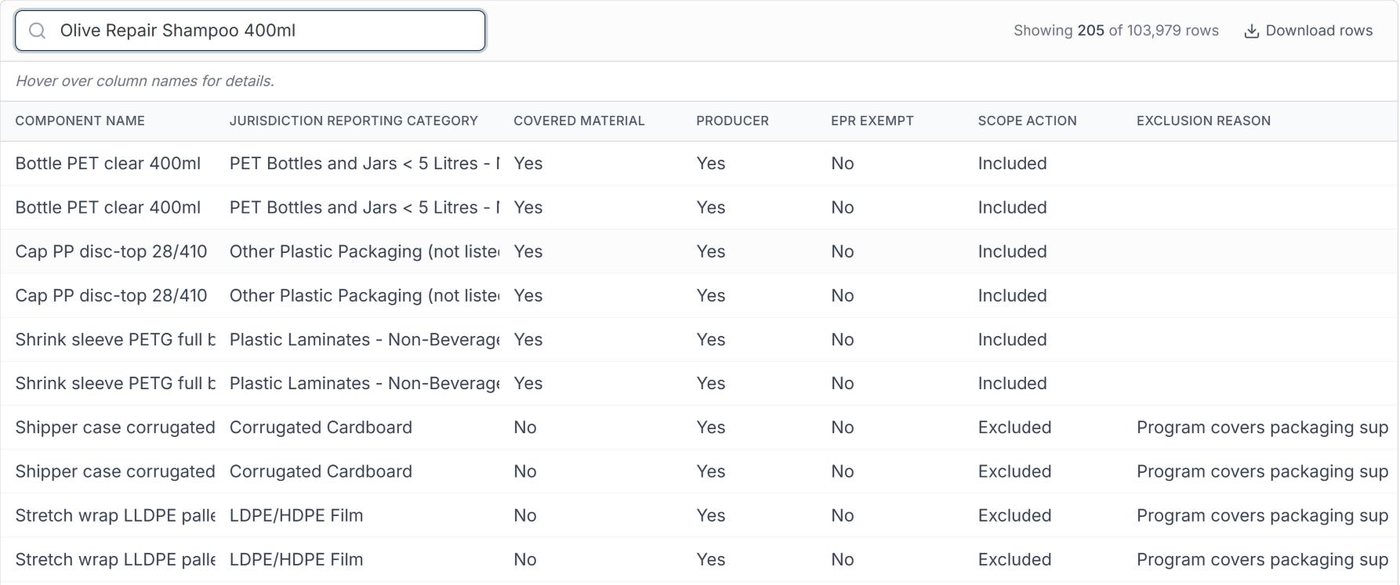Click Covered Material Yes in first Cap PP row
This screenshot has height=585, width=1400.
(528, 252)
